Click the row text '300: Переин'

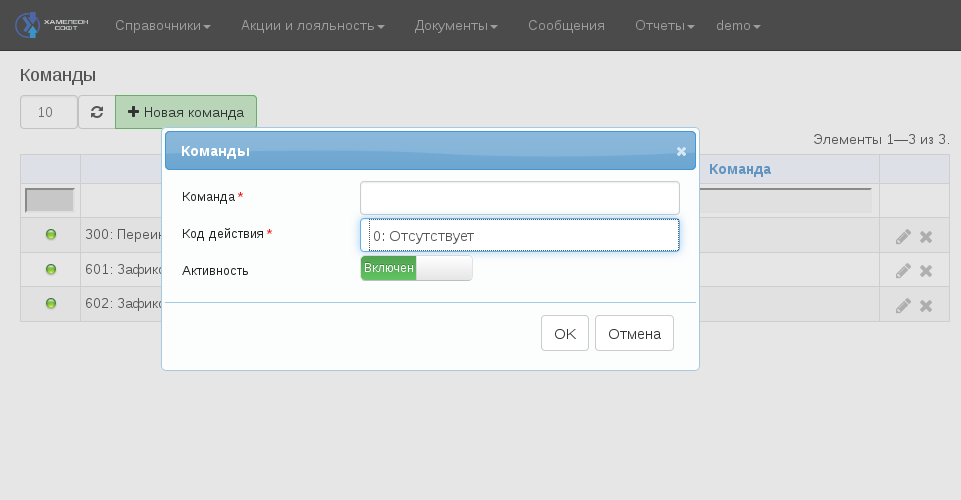point(123,234)
